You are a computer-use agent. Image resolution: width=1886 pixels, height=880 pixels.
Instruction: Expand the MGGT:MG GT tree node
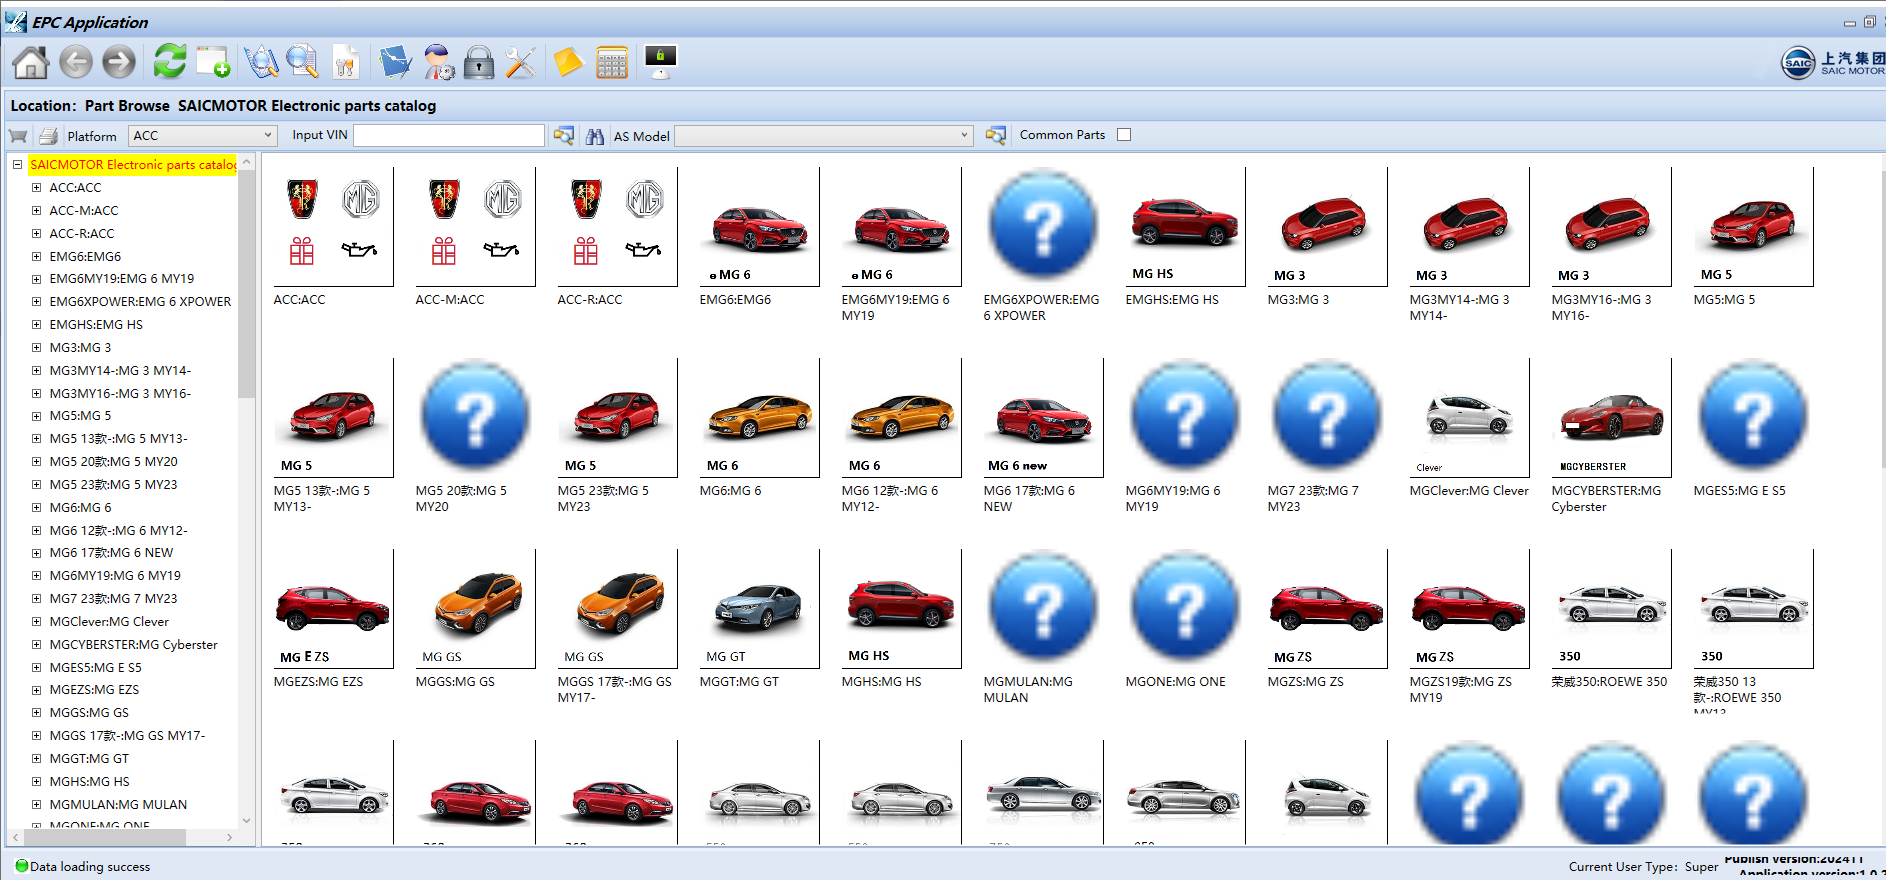(36, 758)
